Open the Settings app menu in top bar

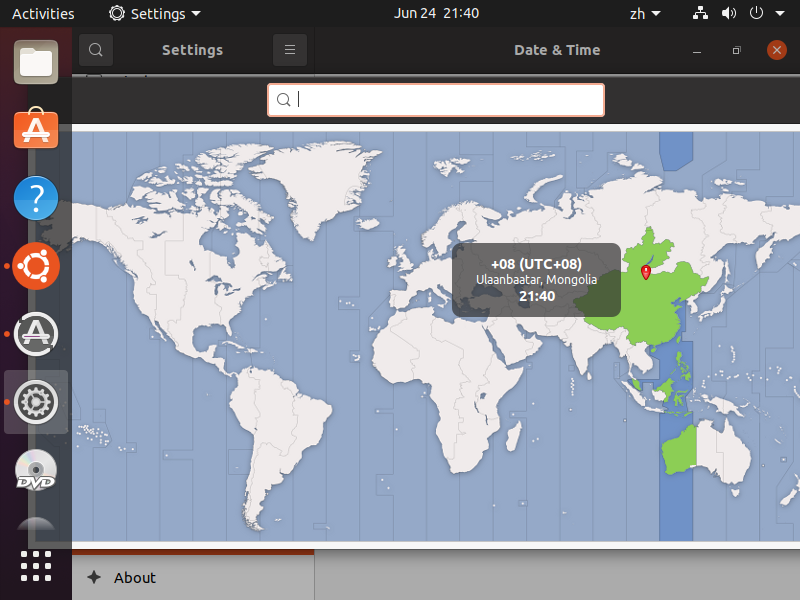coord(155,14)
